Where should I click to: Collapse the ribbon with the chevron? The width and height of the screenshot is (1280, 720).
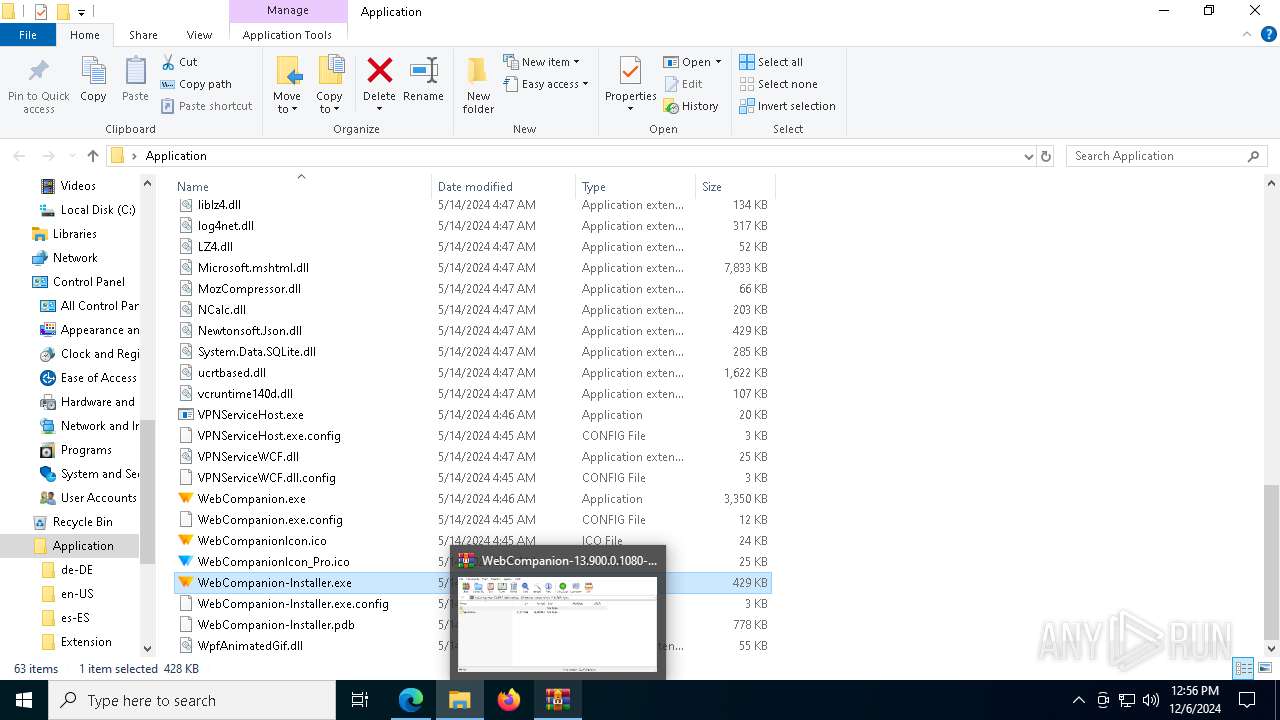pyautogui.click(x=1246, y=34)
